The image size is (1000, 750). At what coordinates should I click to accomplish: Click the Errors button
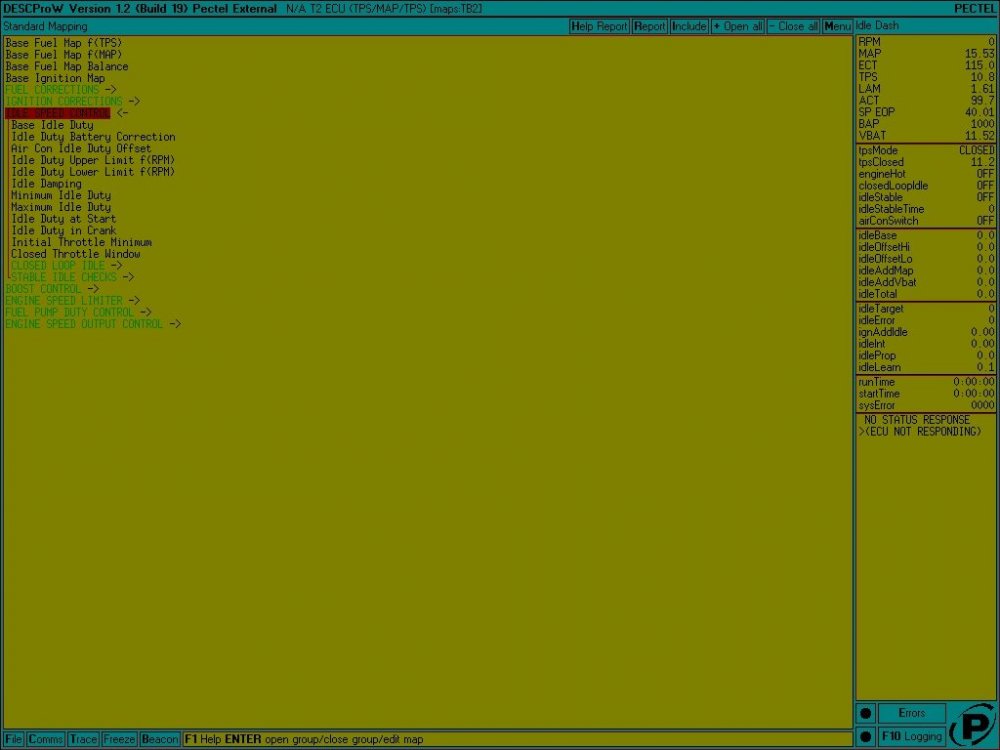[x=911, y=712]
